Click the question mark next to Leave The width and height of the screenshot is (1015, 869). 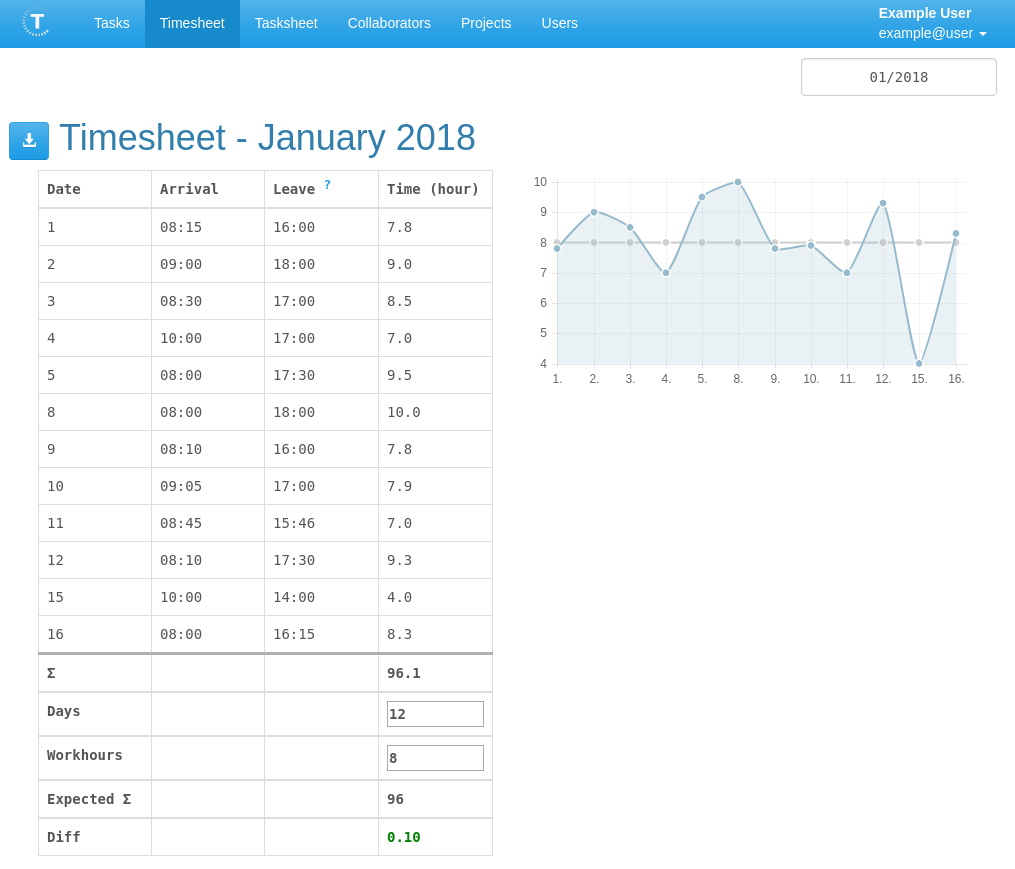[x=329, y=183]
